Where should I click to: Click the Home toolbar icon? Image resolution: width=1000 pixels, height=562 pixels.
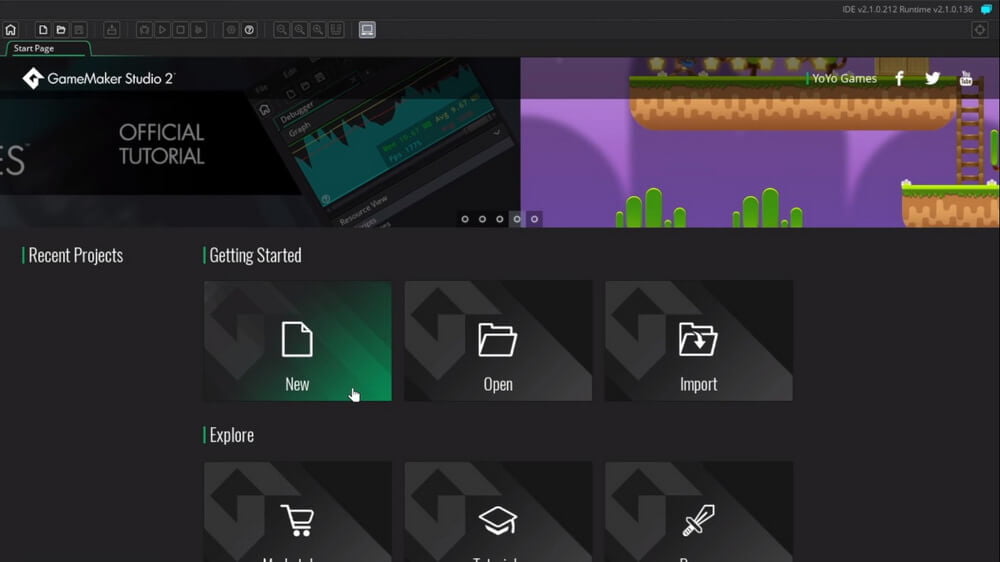click(x=11, y=30)
